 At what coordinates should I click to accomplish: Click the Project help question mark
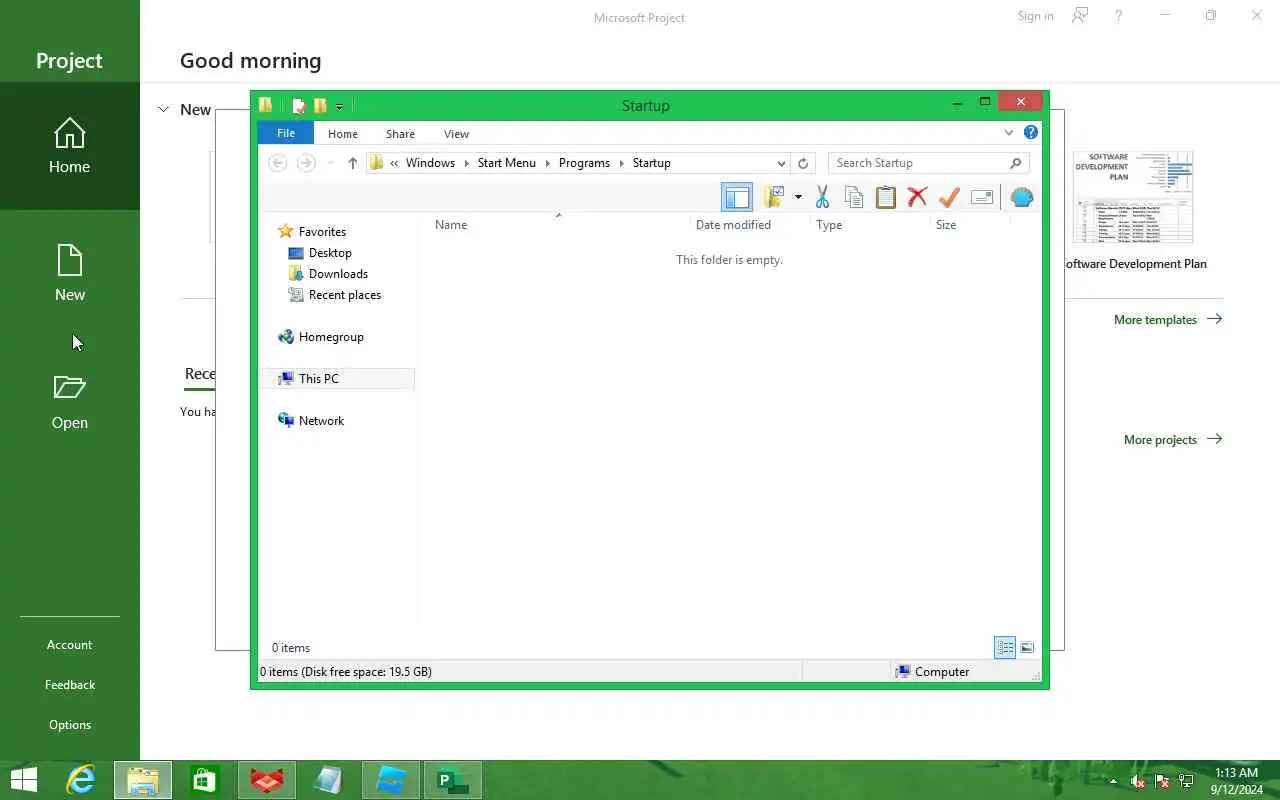click(1119, 16)
